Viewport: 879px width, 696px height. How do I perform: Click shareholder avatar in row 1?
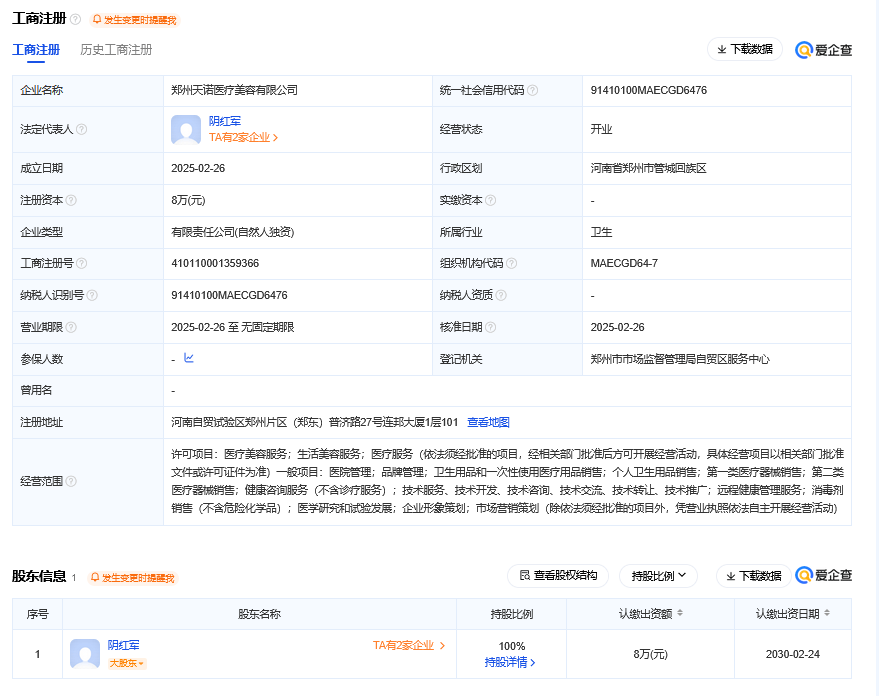(x=85, y=654)
